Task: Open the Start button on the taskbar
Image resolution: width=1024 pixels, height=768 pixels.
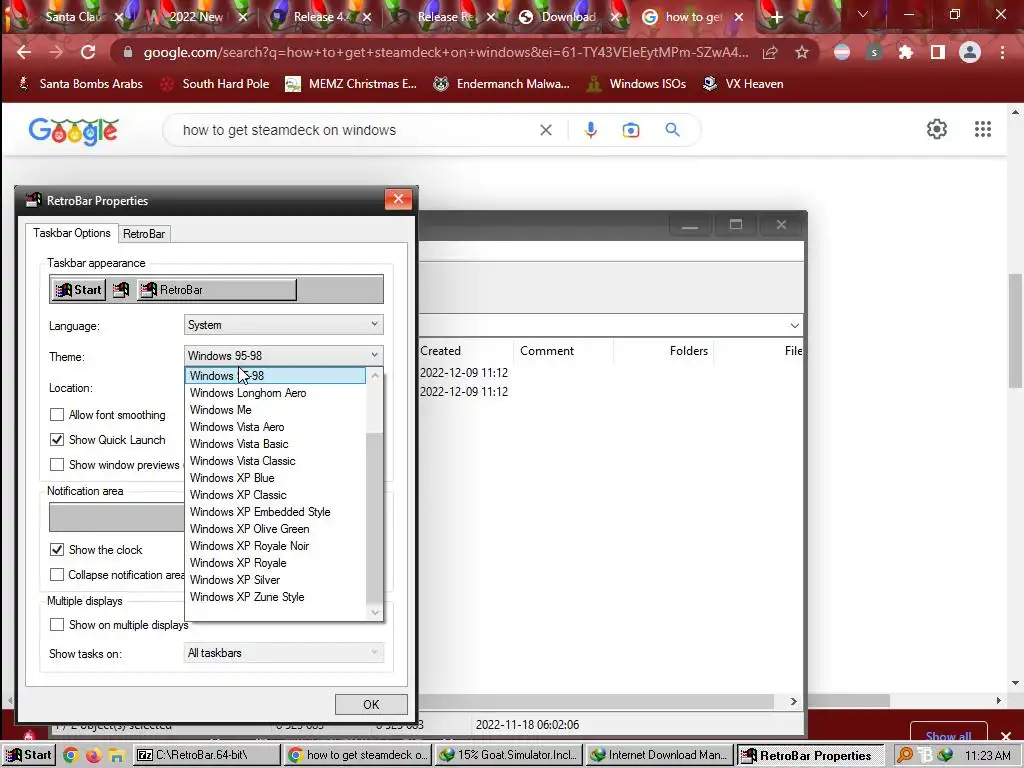Action: [29, 756]
